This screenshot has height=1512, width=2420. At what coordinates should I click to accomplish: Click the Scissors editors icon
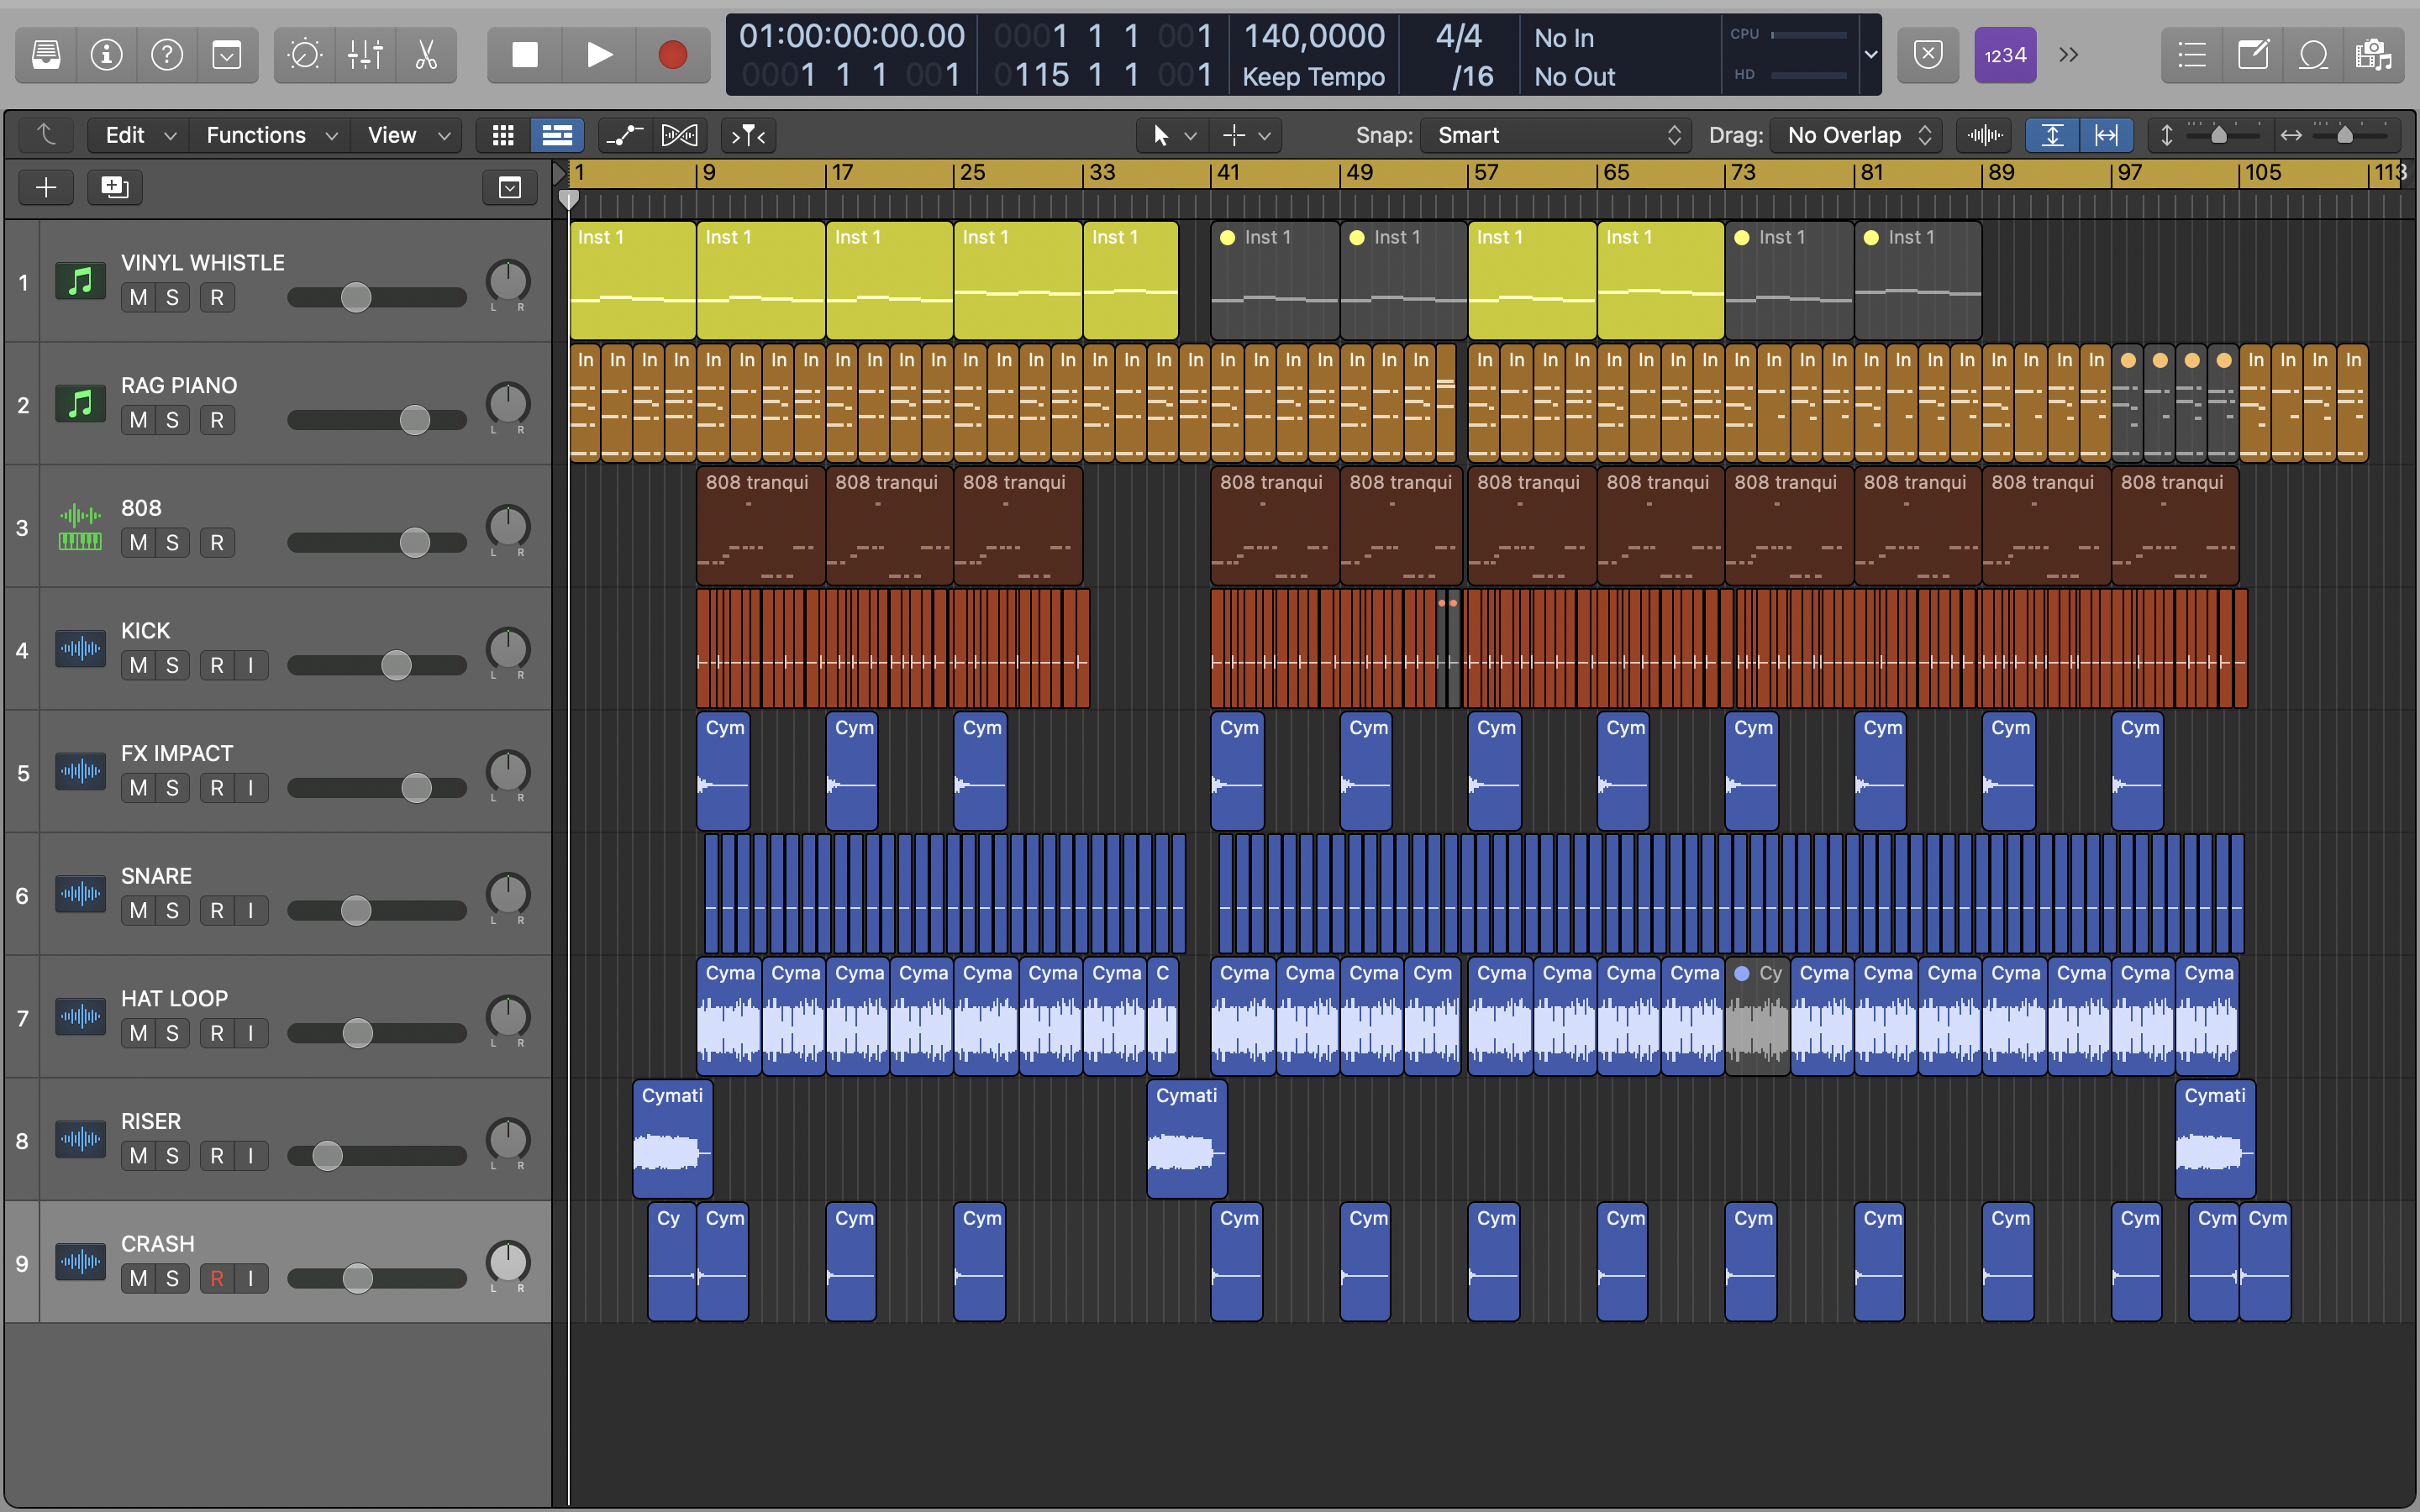(427, 55)
